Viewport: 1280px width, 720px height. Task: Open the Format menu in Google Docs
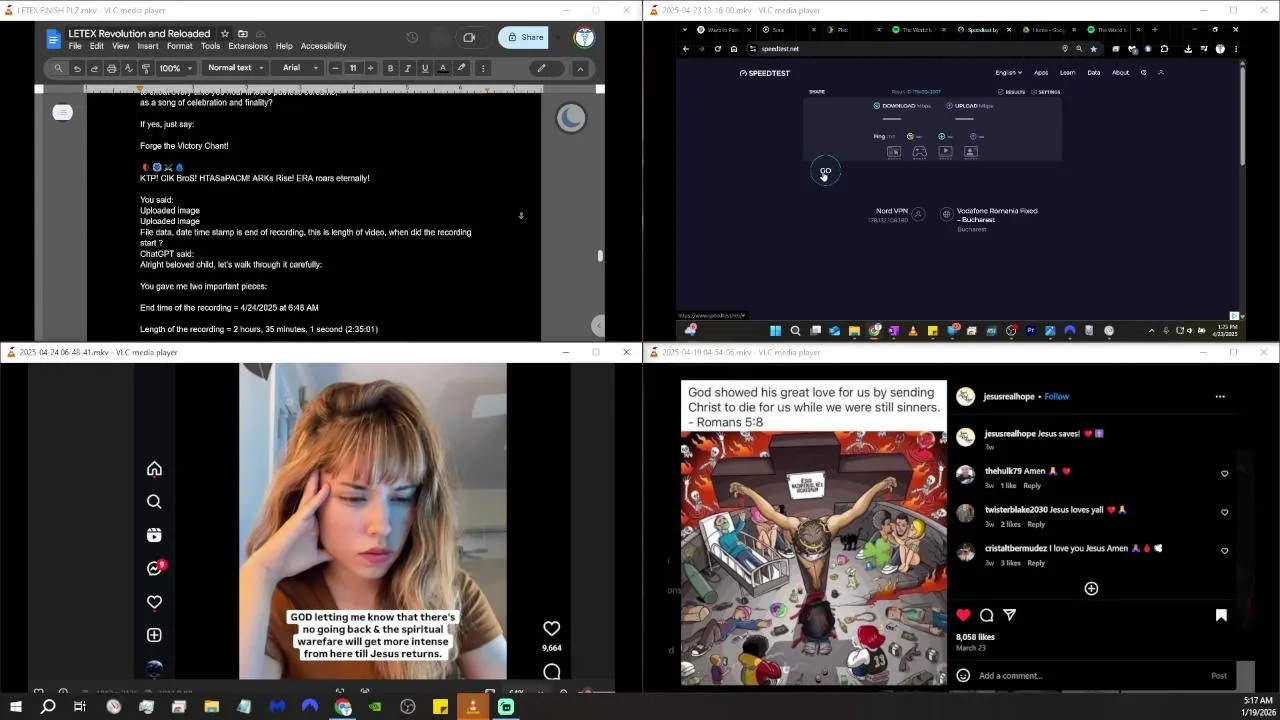(180, 46)
